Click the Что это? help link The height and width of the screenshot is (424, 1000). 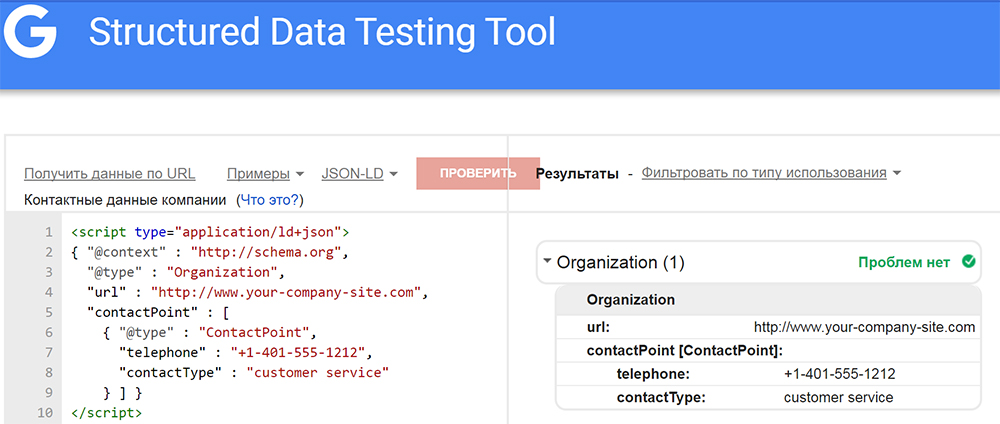(x=270, y=200)
